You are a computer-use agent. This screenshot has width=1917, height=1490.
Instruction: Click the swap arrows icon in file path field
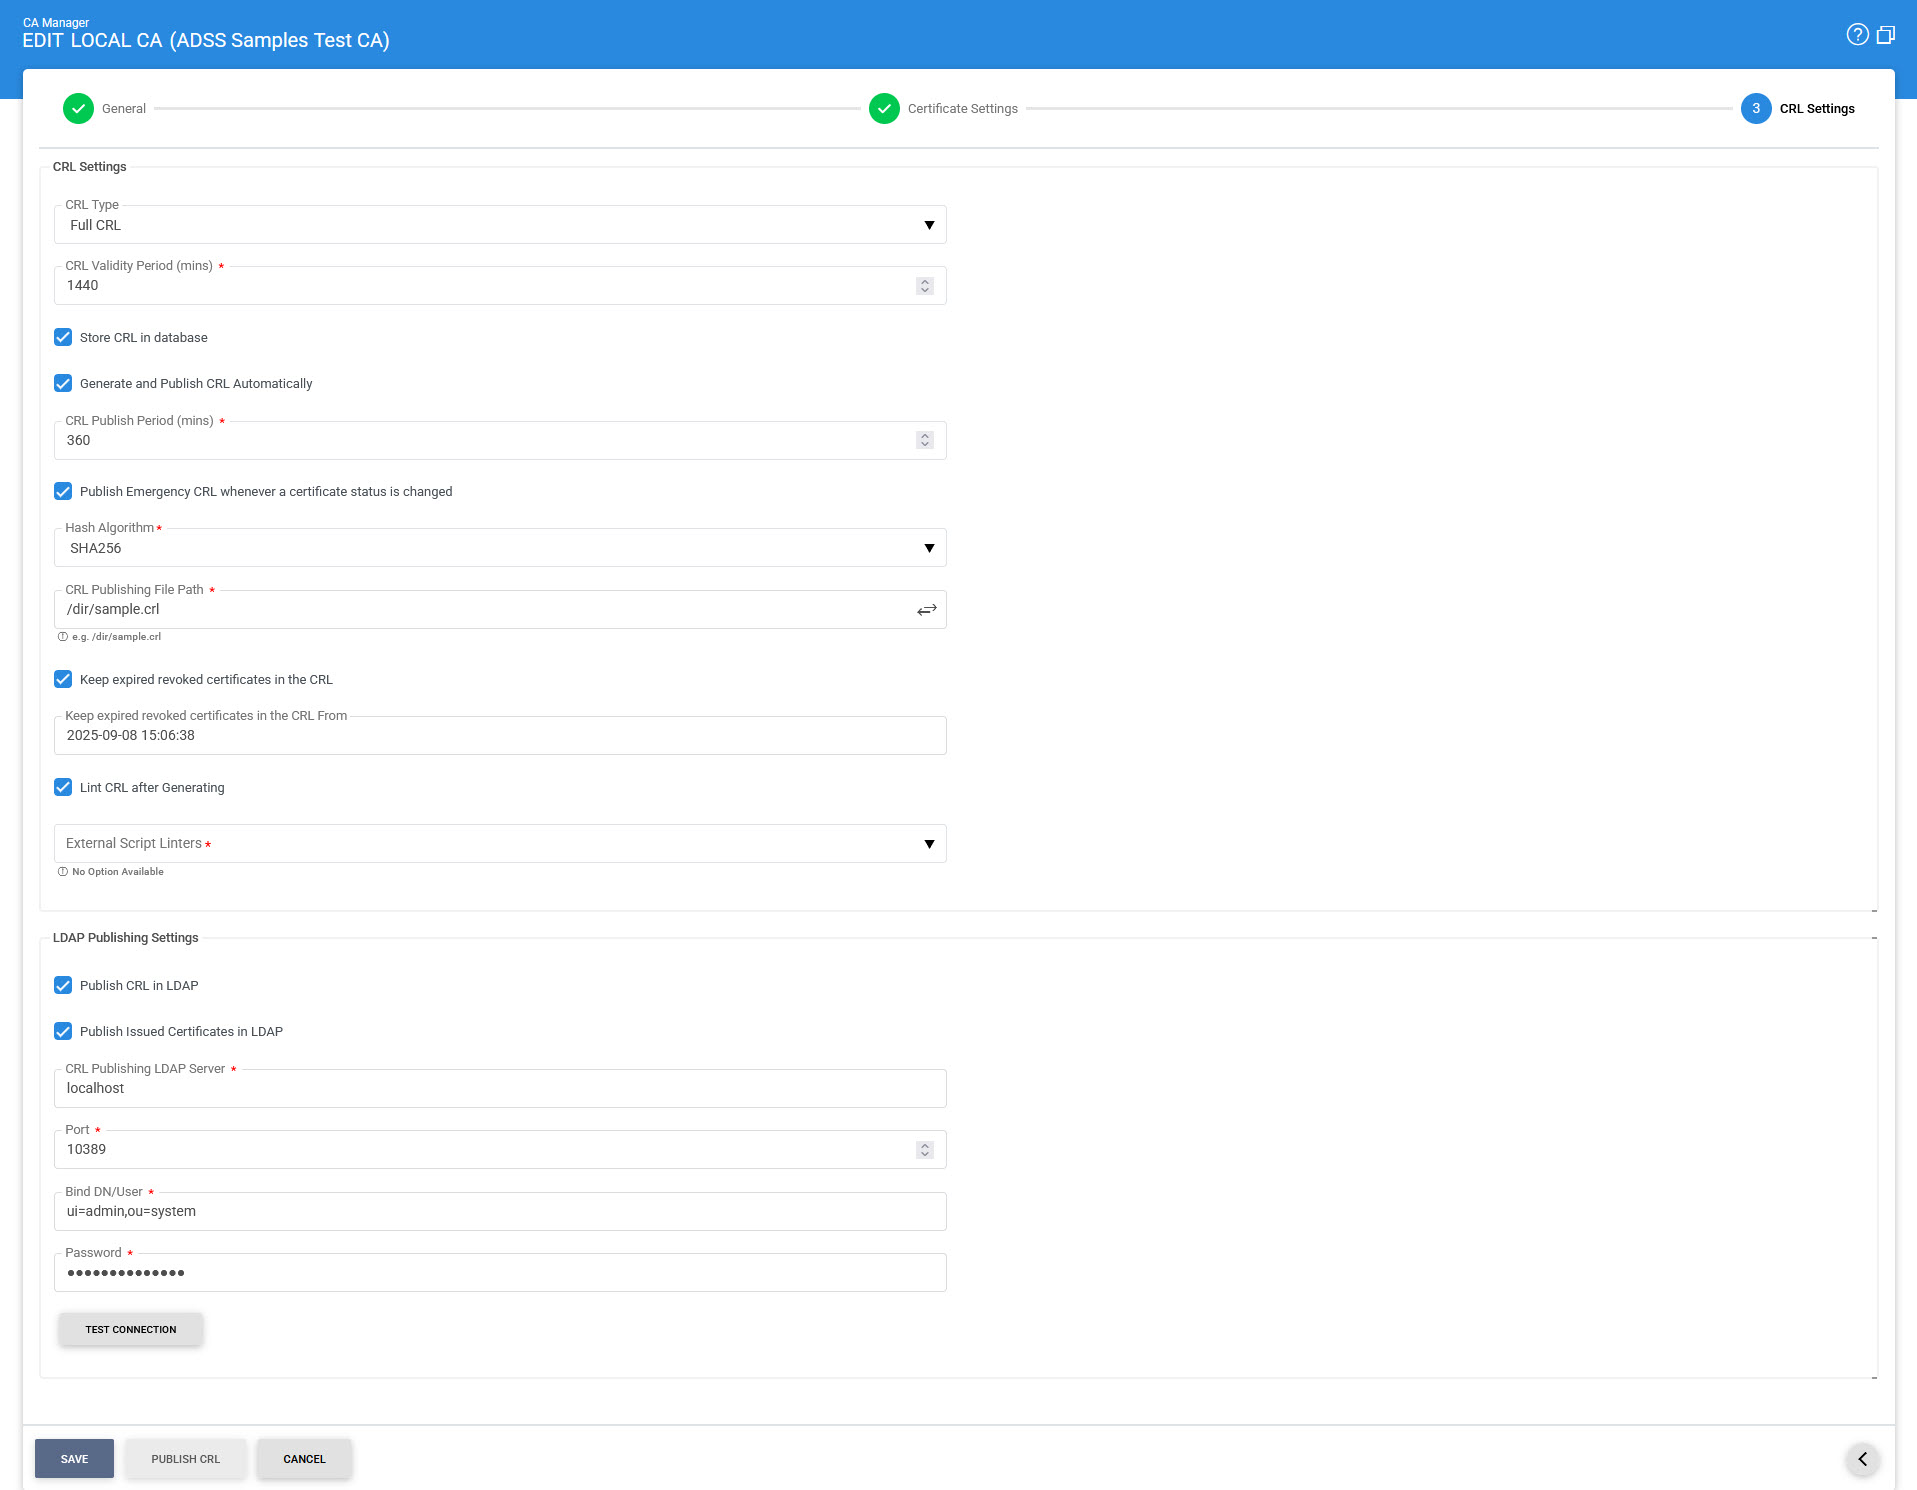926,610
